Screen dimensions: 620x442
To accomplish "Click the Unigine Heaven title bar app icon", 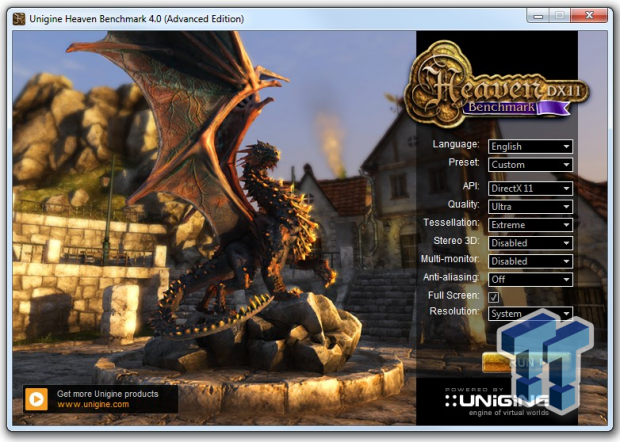I will point(19,19).
